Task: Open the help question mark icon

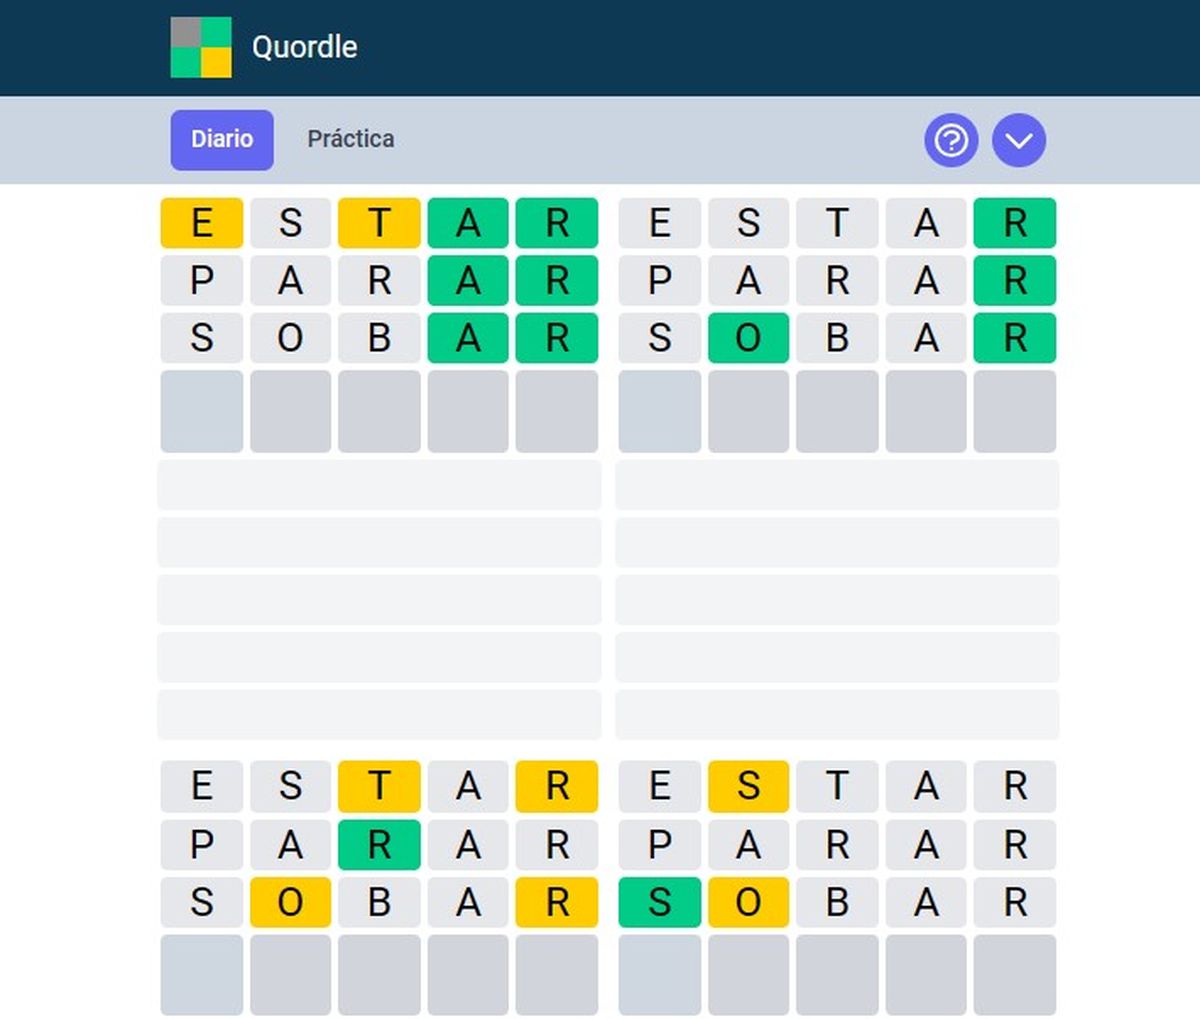Action: point(950,140)
